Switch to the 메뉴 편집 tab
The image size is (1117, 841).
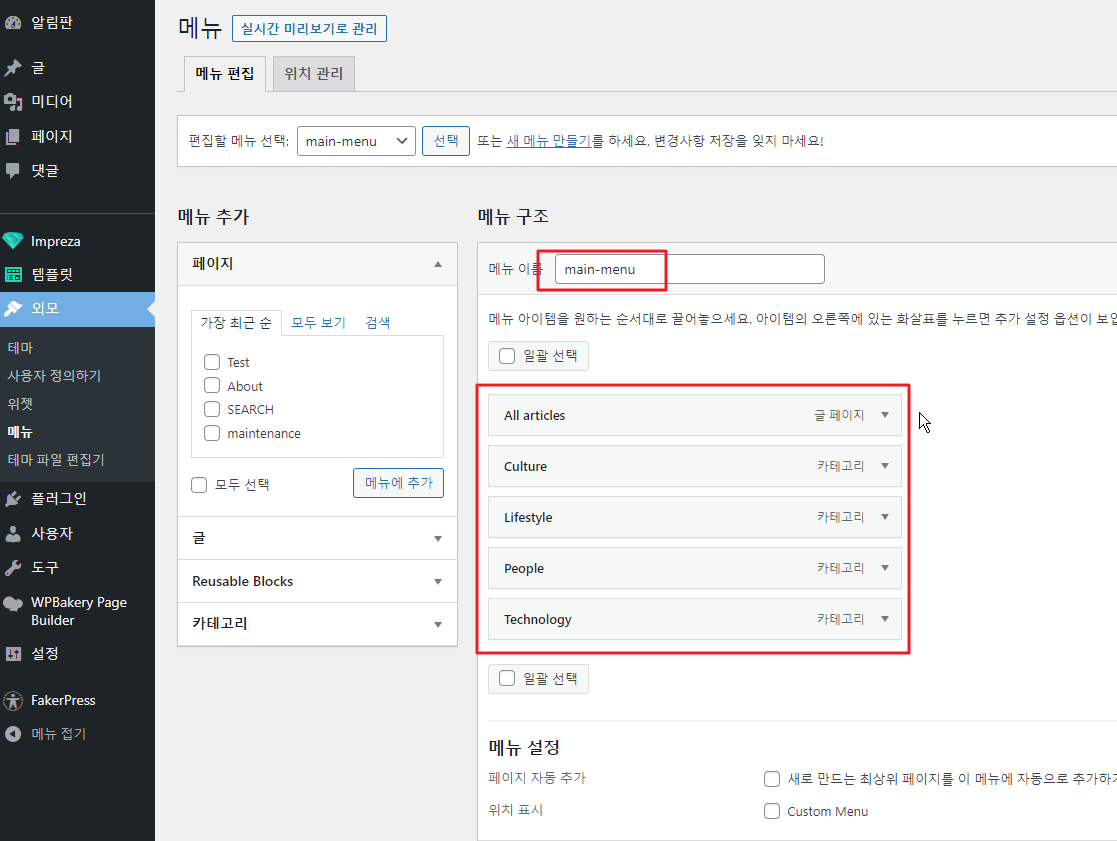224,73
